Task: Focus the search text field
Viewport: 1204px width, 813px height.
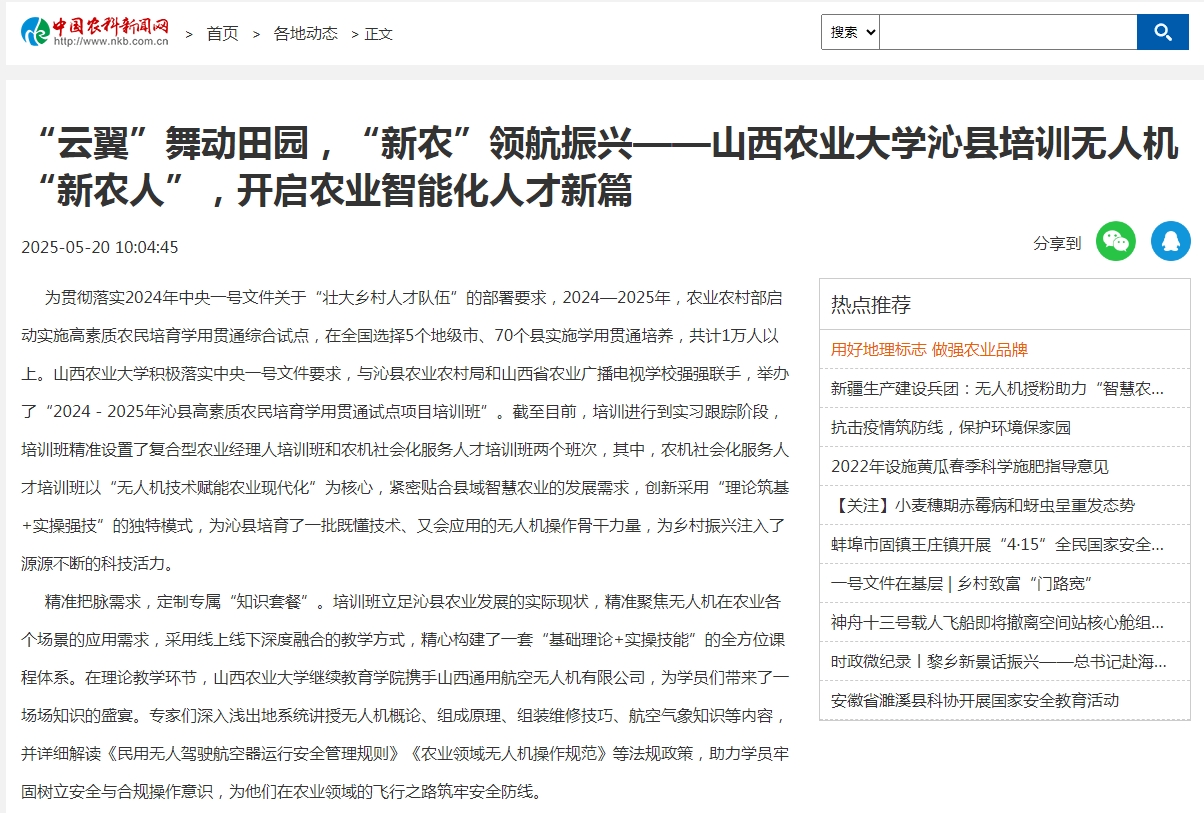Action: pyautogui.click(x=1008, y=32)
